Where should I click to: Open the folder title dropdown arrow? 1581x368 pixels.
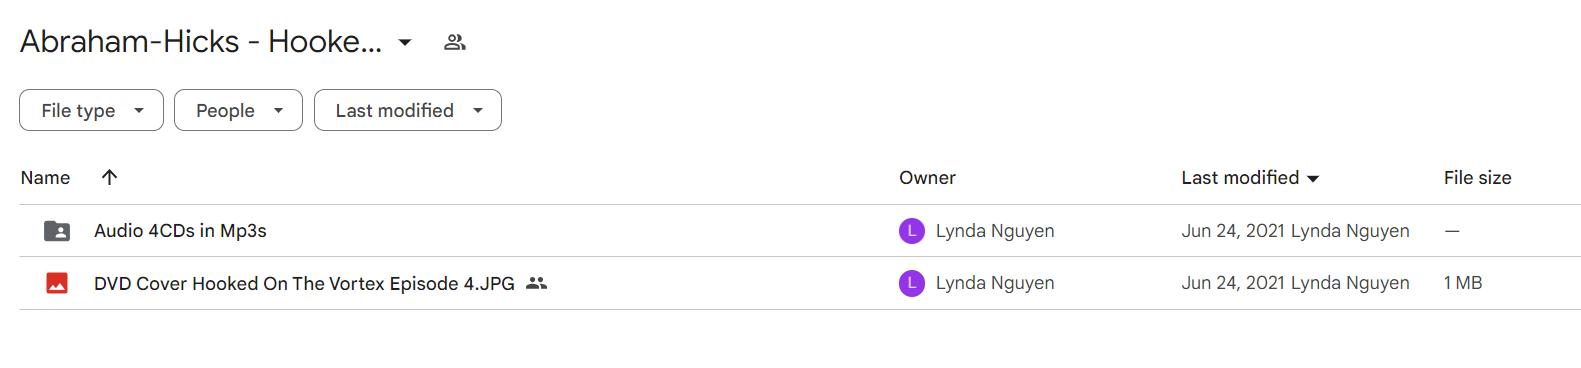pos(405,42)
